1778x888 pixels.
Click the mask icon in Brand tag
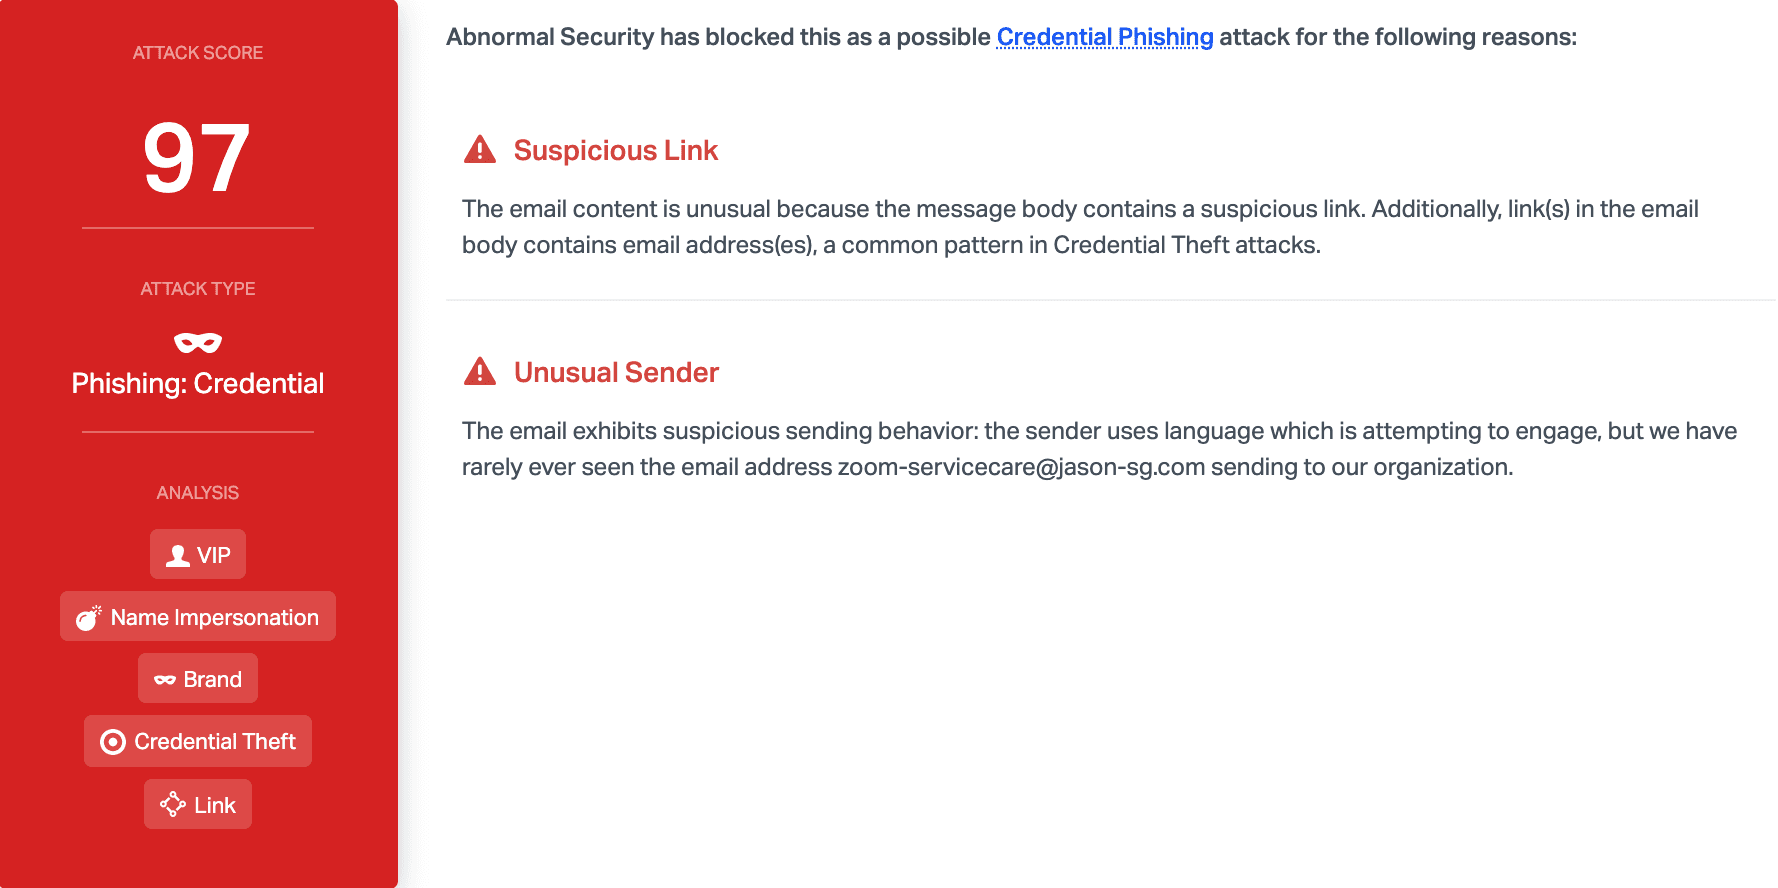[165, 680]
